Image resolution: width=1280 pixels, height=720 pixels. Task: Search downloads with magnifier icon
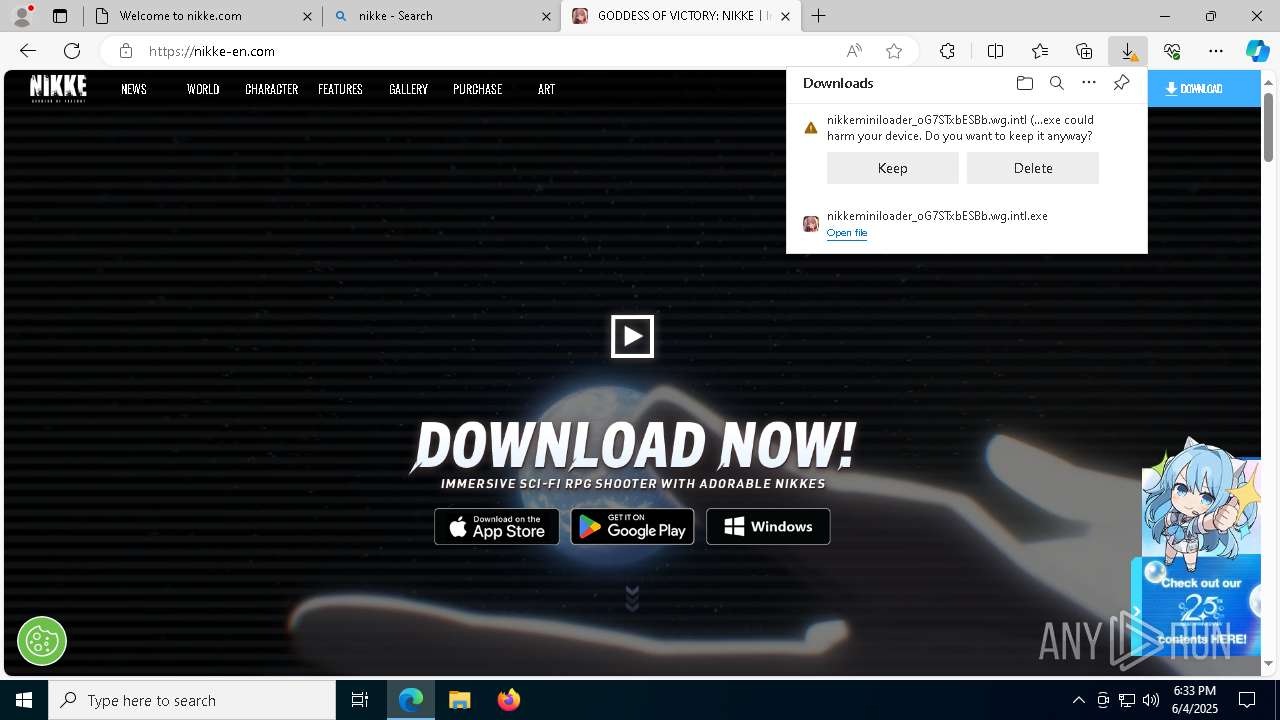(1057, 83)
